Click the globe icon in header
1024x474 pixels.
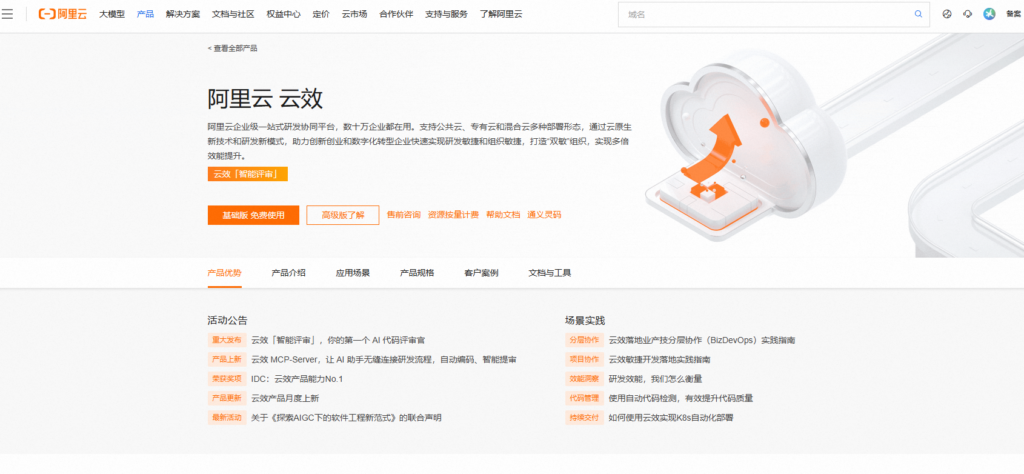947,14
